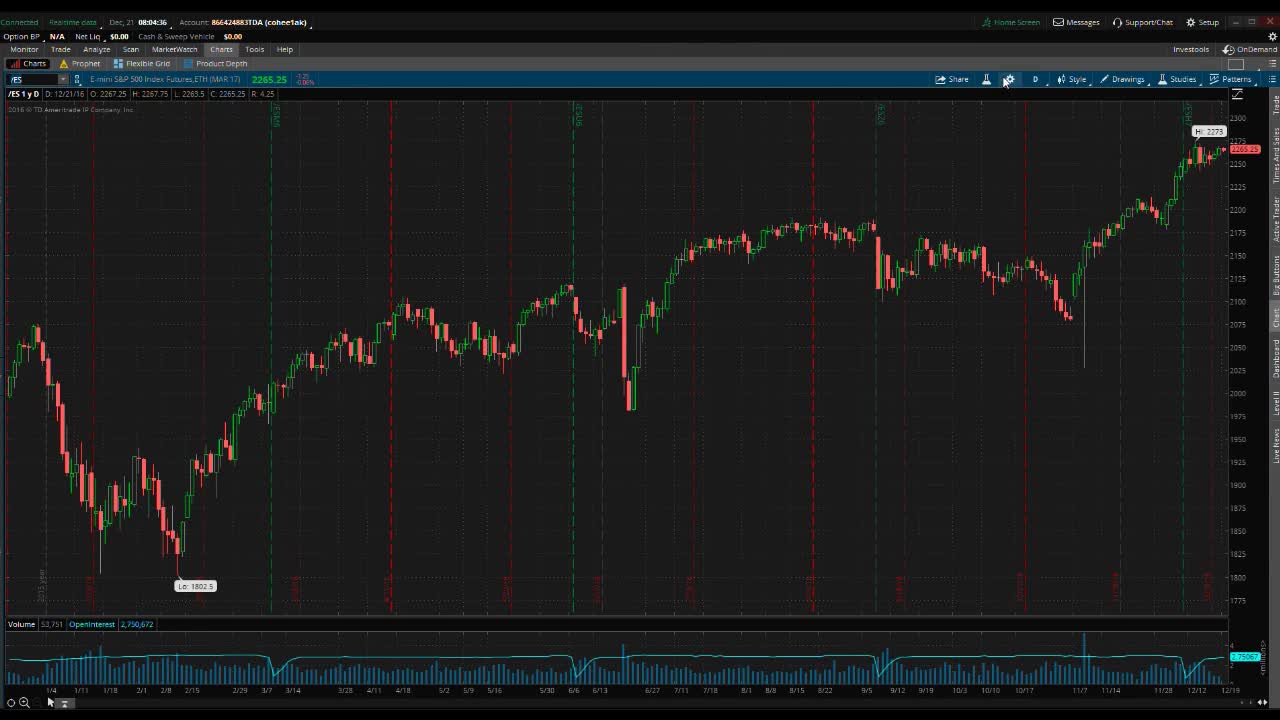Click the open interest value axis tag

1245,657
